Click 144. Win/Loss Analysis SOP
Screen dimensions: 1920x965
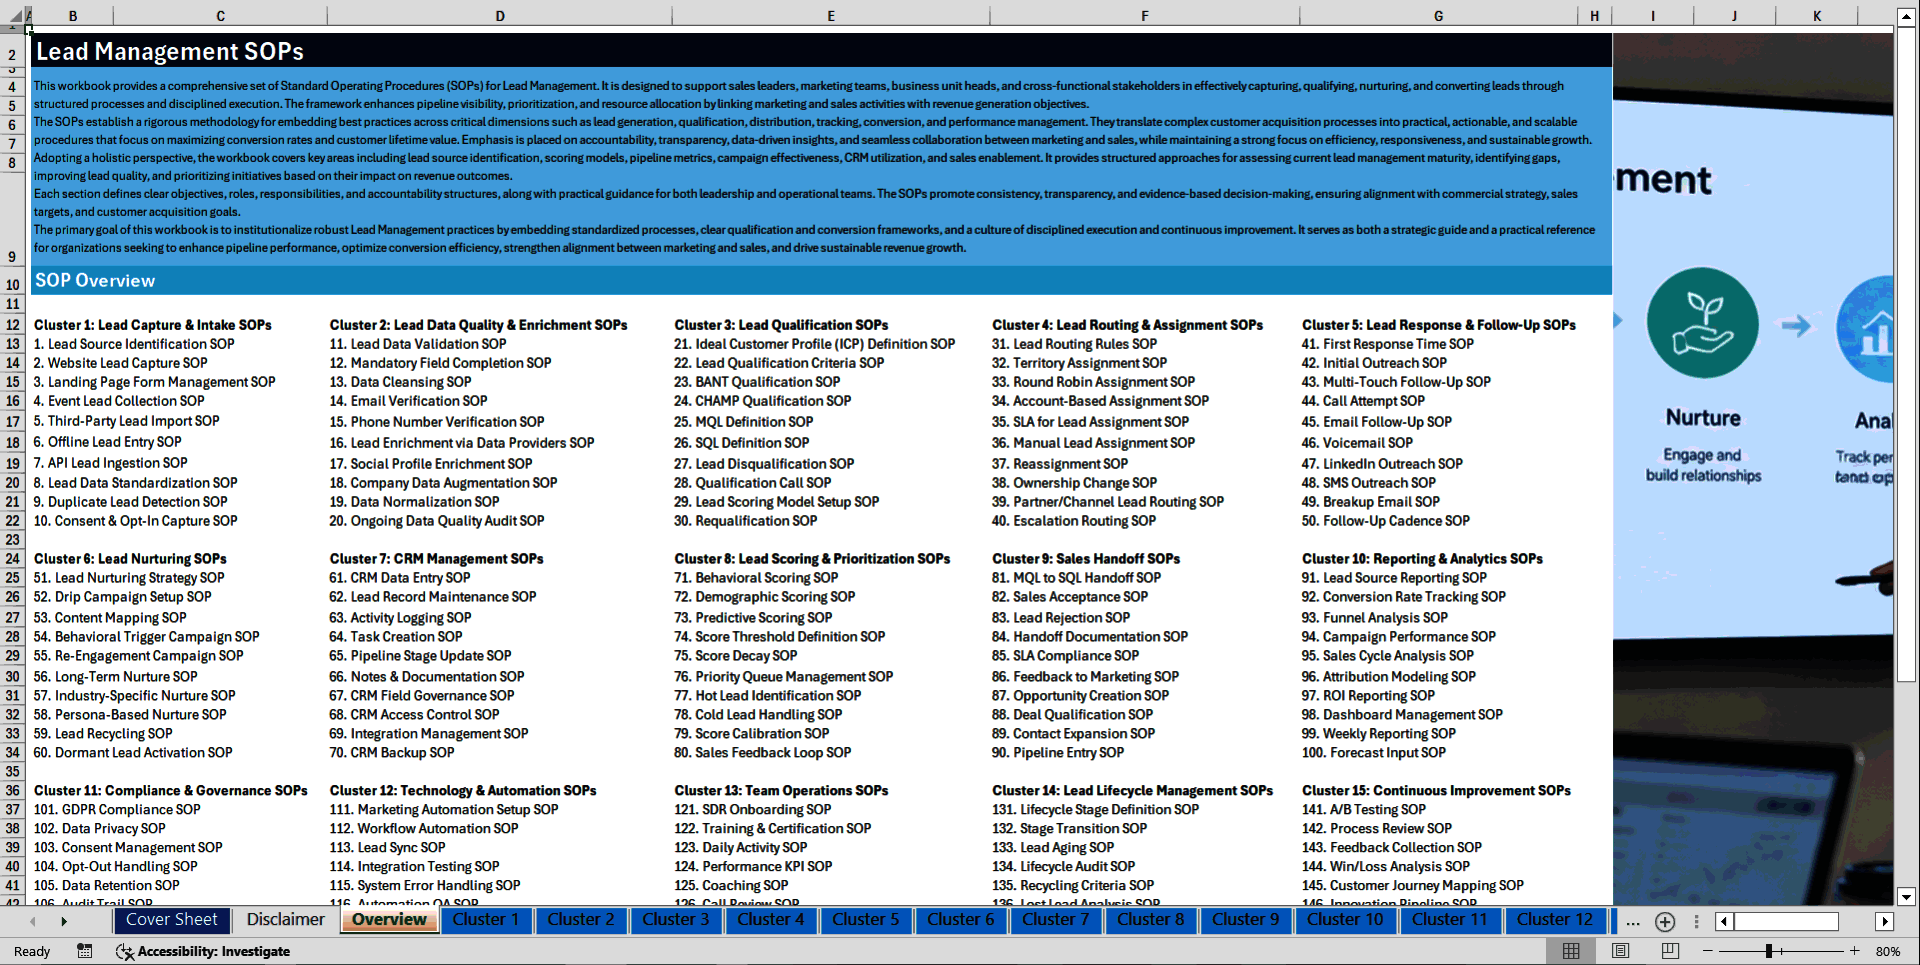[x=1386, y=867]
